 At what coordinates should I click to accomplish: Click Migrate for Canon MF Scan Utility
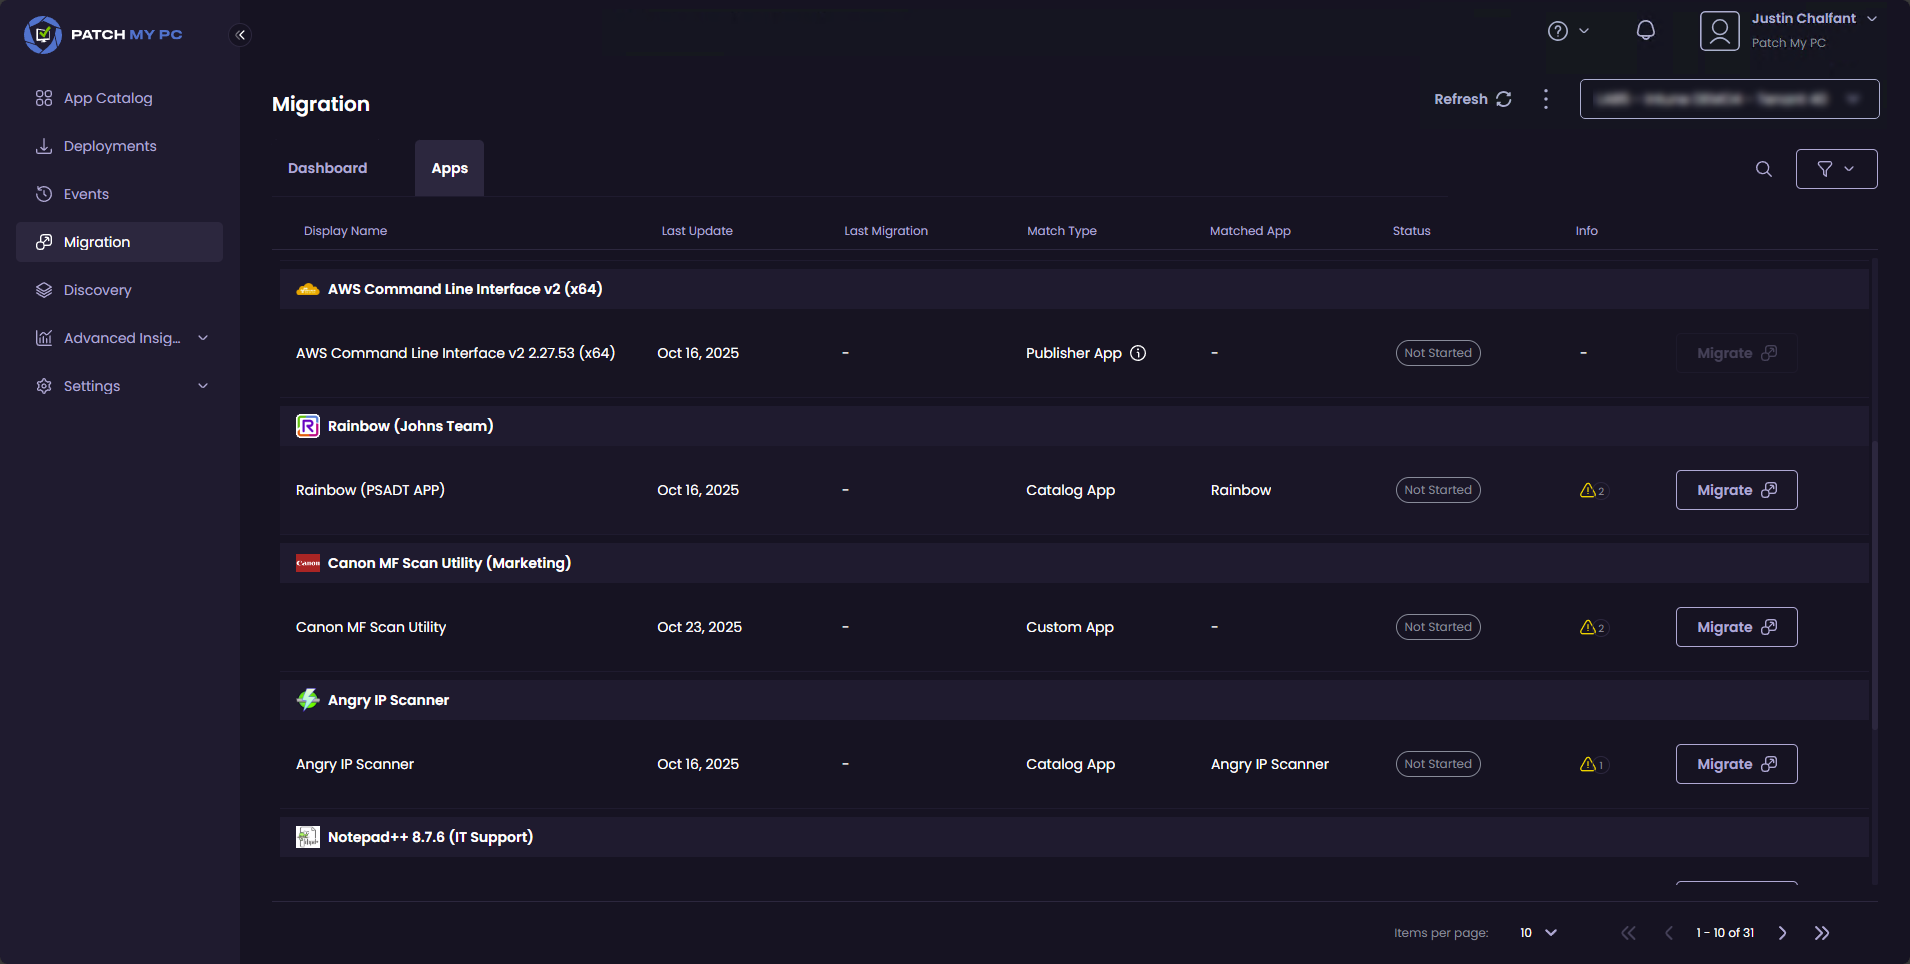(x=1735, y=626)
